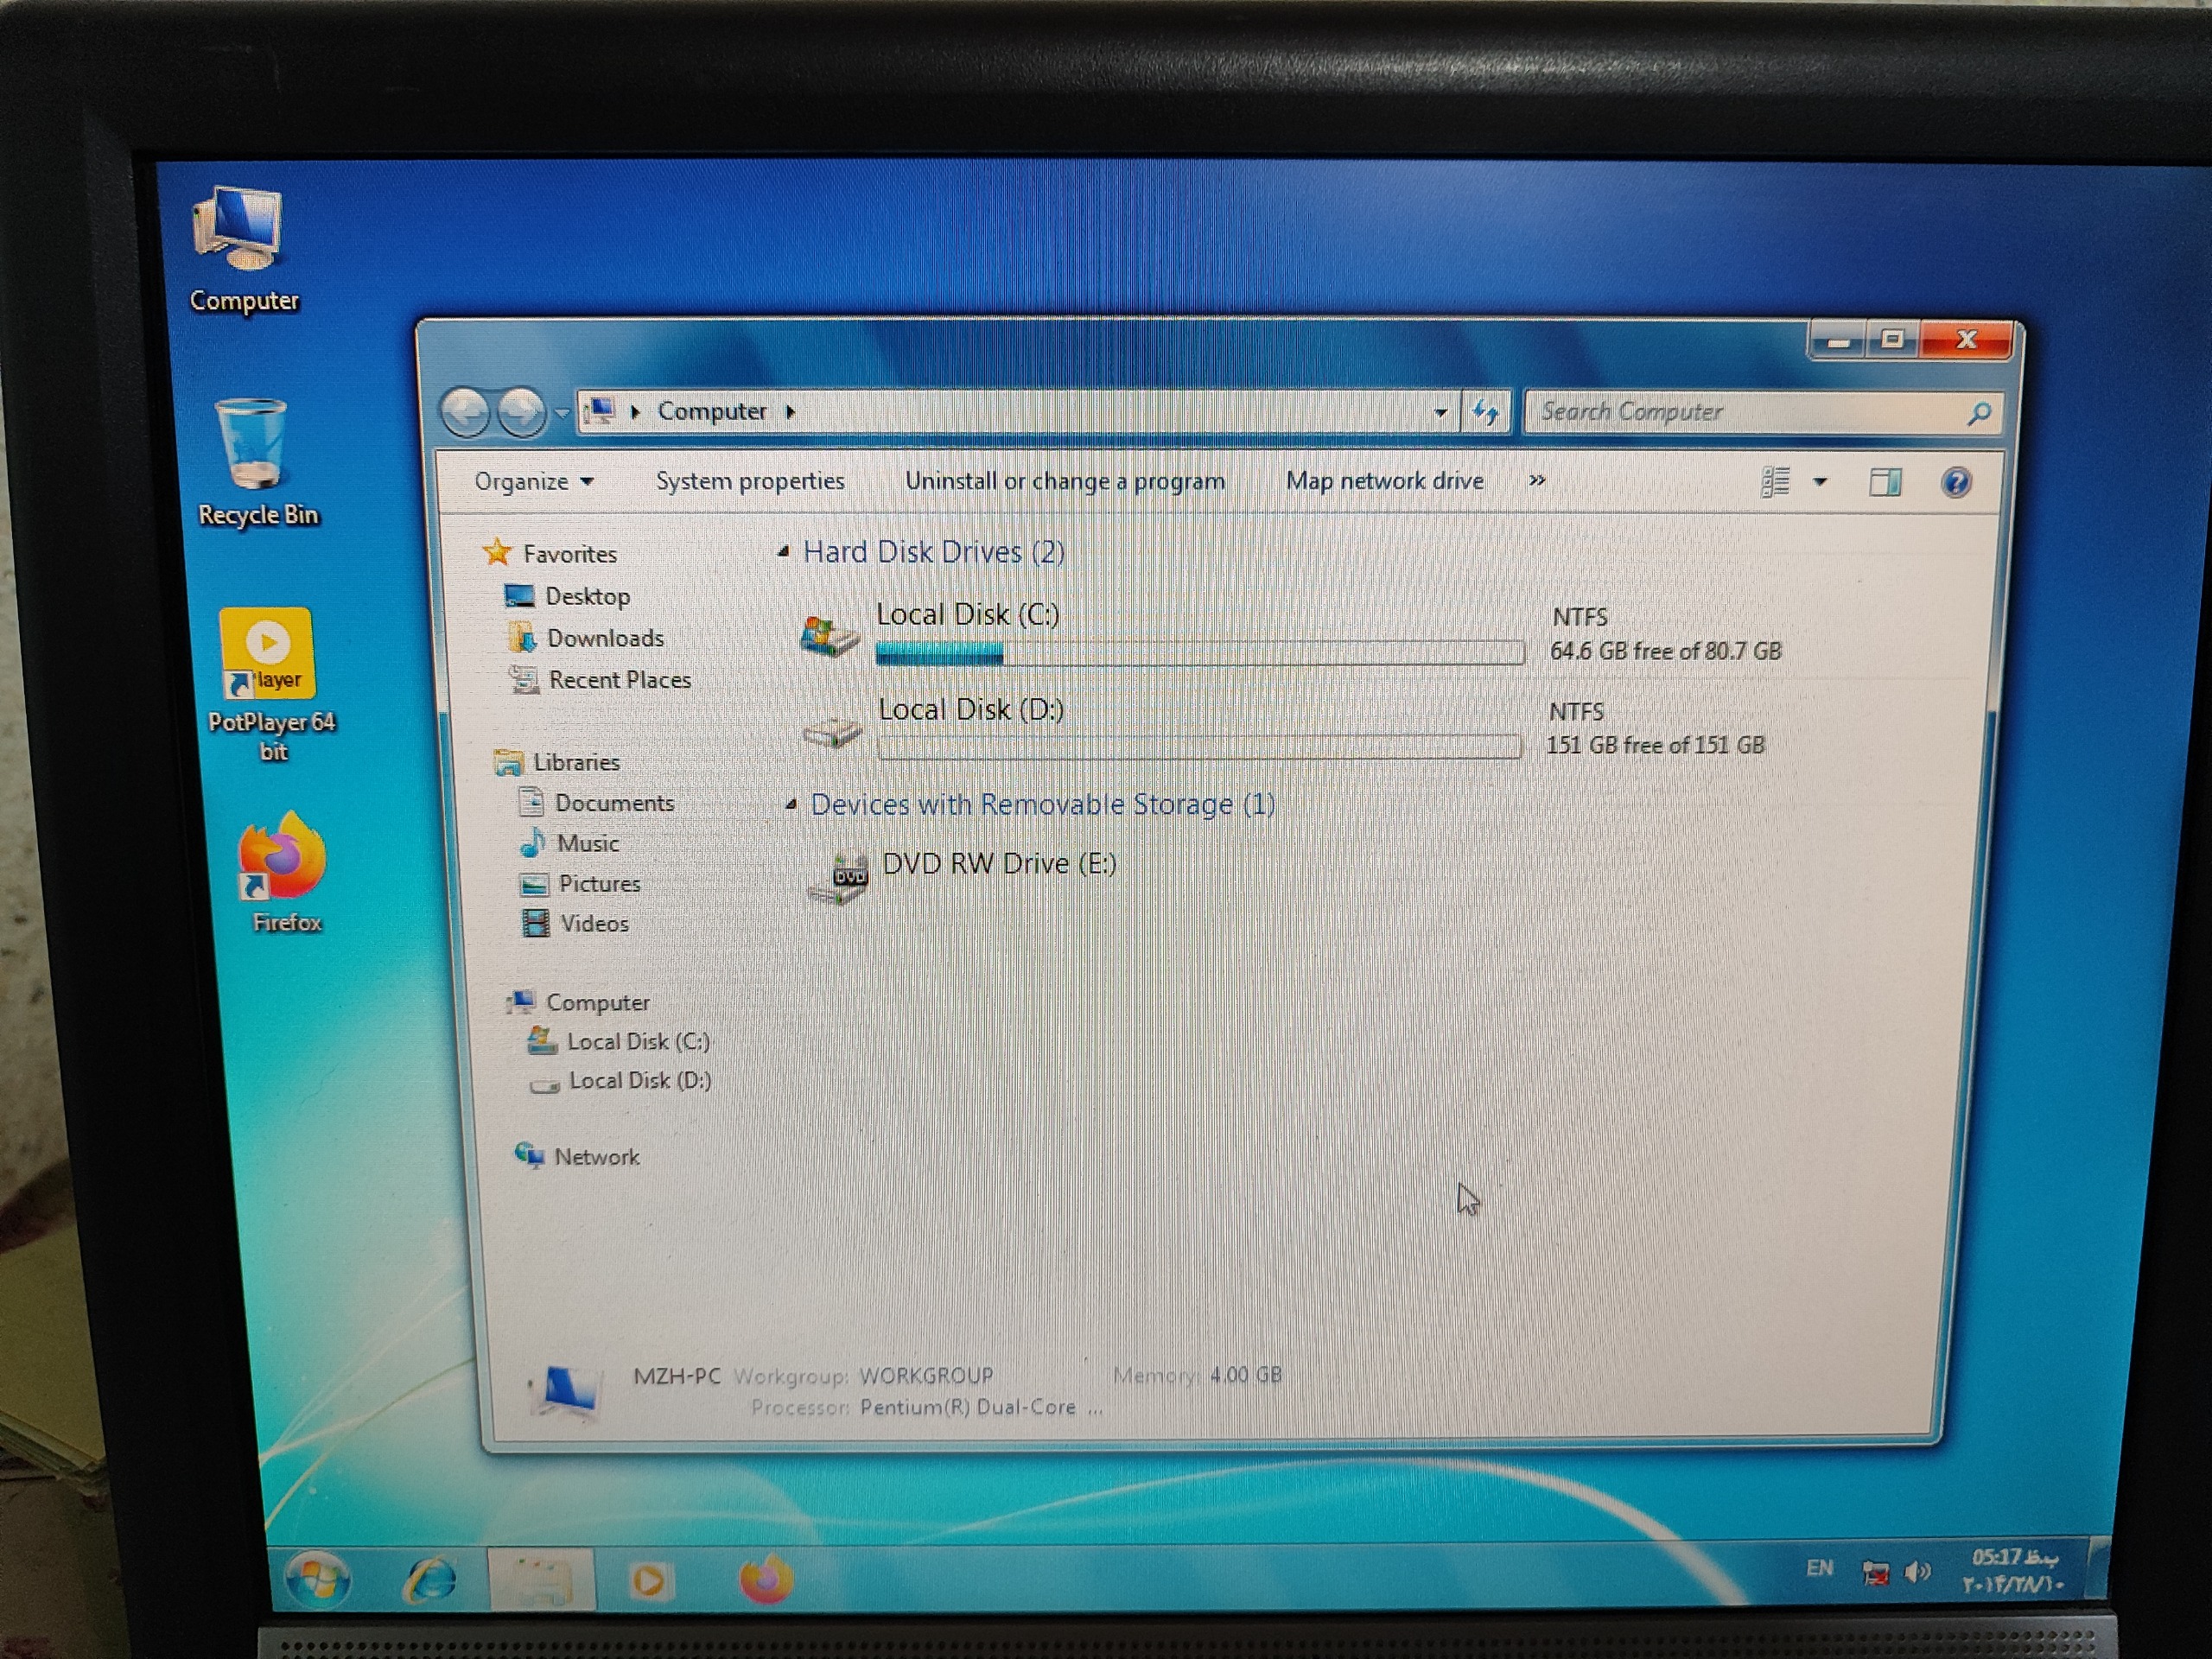The height and width of the screenshot is (1659, 2212).
Task: Click the Favorites star icon
Action: pos(497,552)
